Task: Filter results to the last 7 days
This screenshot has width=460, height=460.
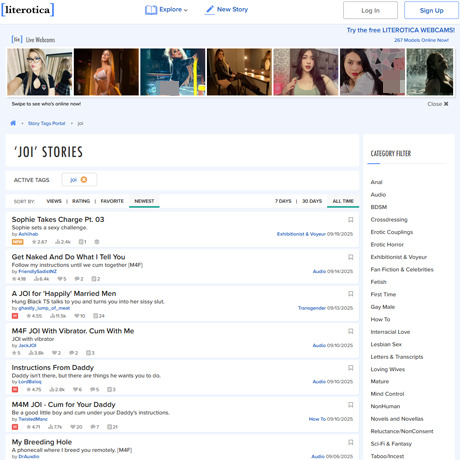Action: 283,201
